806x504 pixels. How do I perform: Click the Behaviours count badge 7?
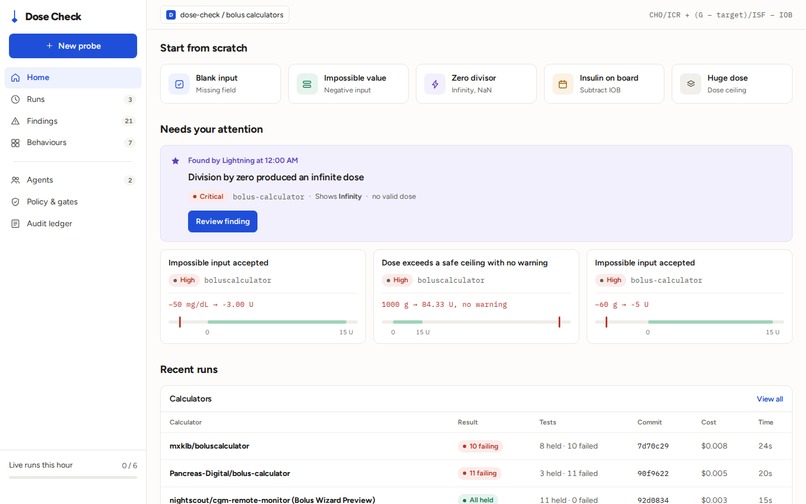coord(130,143)
